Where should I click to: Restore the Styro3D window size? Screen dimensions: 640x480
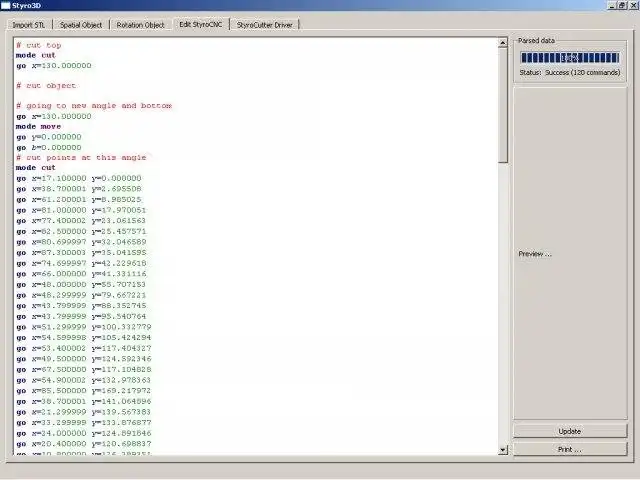tap(622, 5)
